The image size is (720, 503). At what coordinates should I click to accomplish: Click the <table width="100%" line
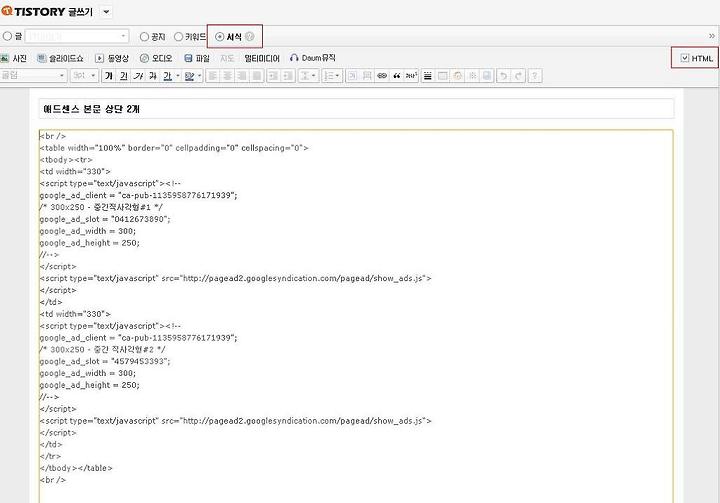click(x=174, y=148)
